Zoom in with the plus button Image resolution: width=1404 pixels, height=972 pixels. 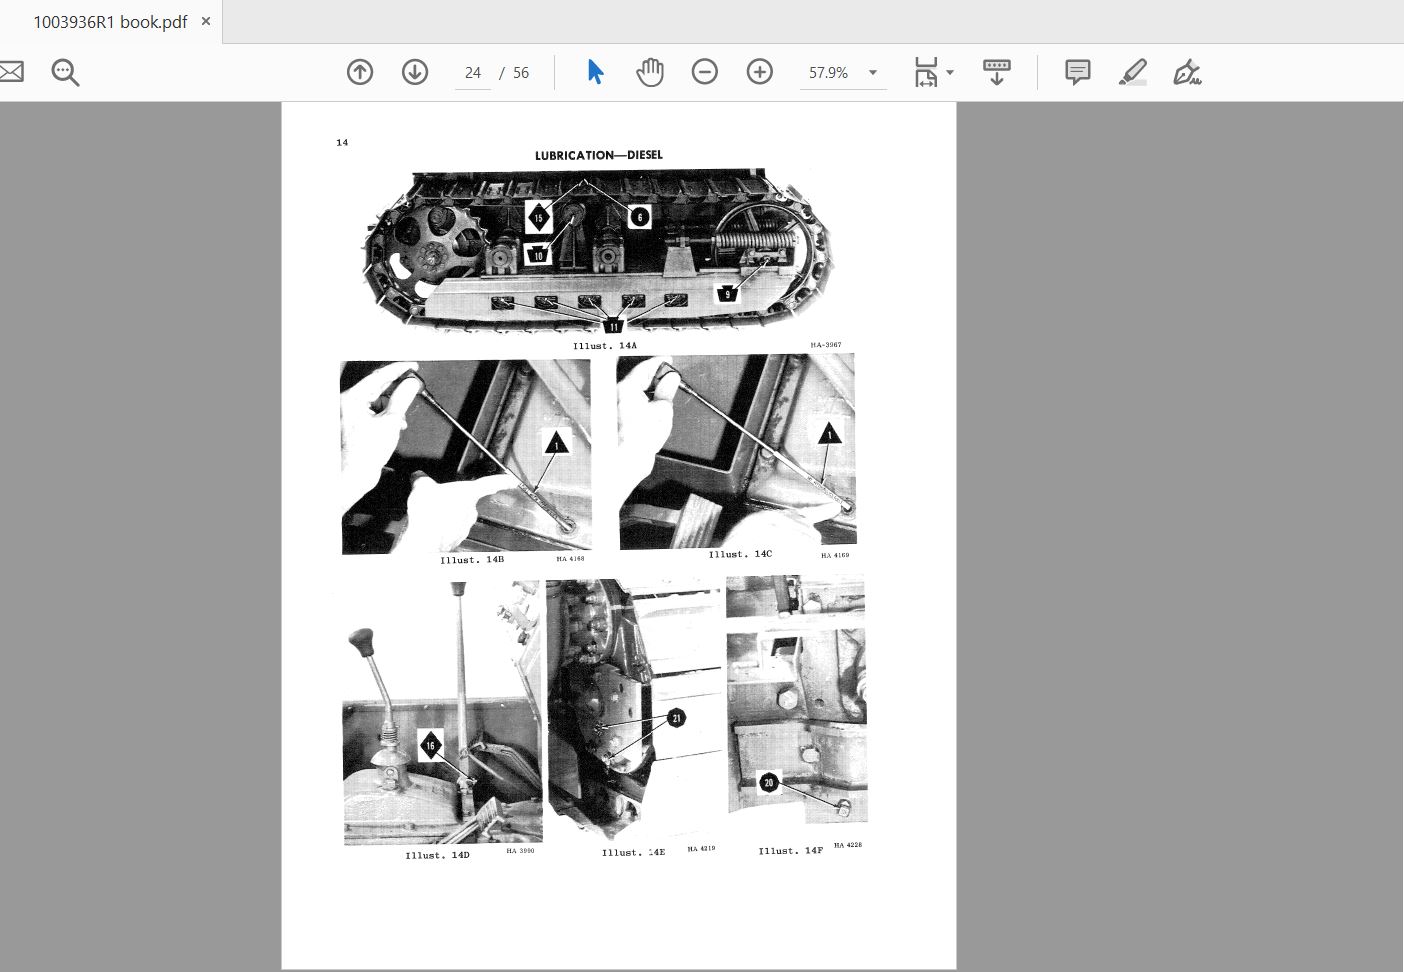760,72
